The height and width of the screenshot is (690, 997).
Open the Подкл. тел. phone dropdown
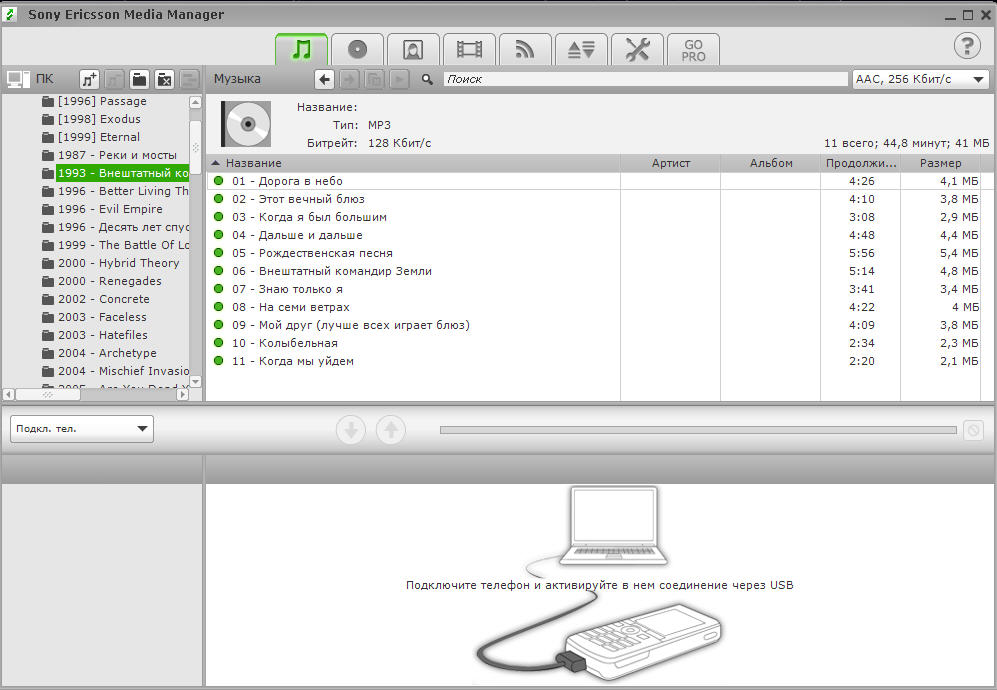[x=82, y=429]
